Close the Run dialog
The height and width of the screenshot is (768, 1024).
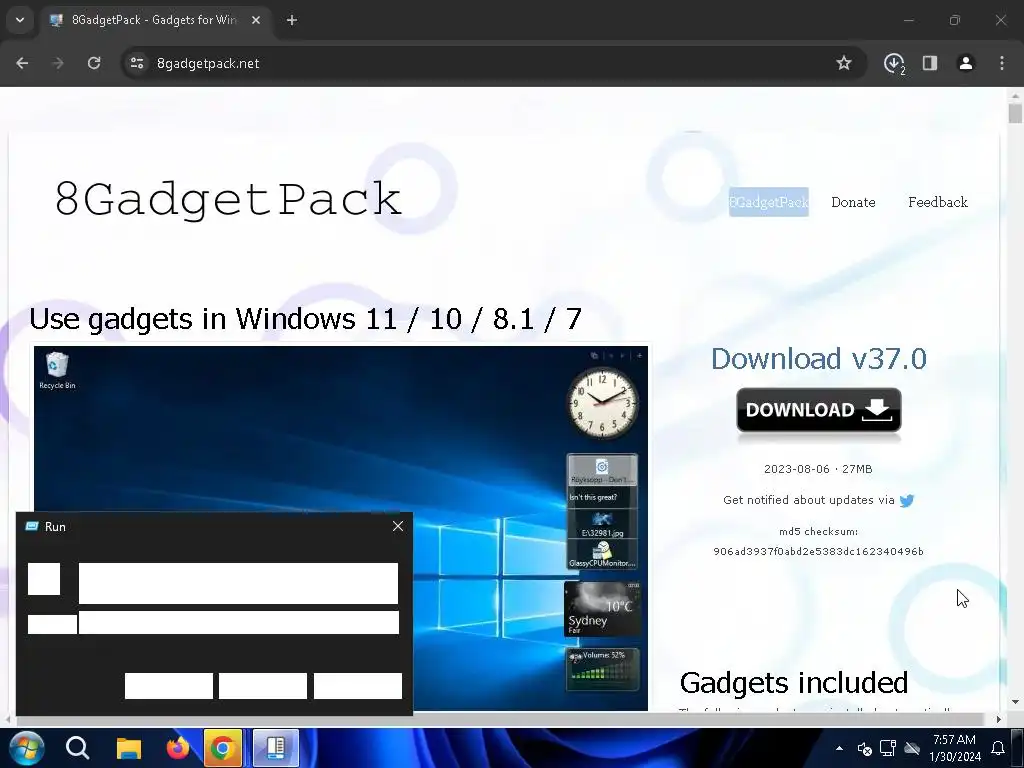[398, 526]
